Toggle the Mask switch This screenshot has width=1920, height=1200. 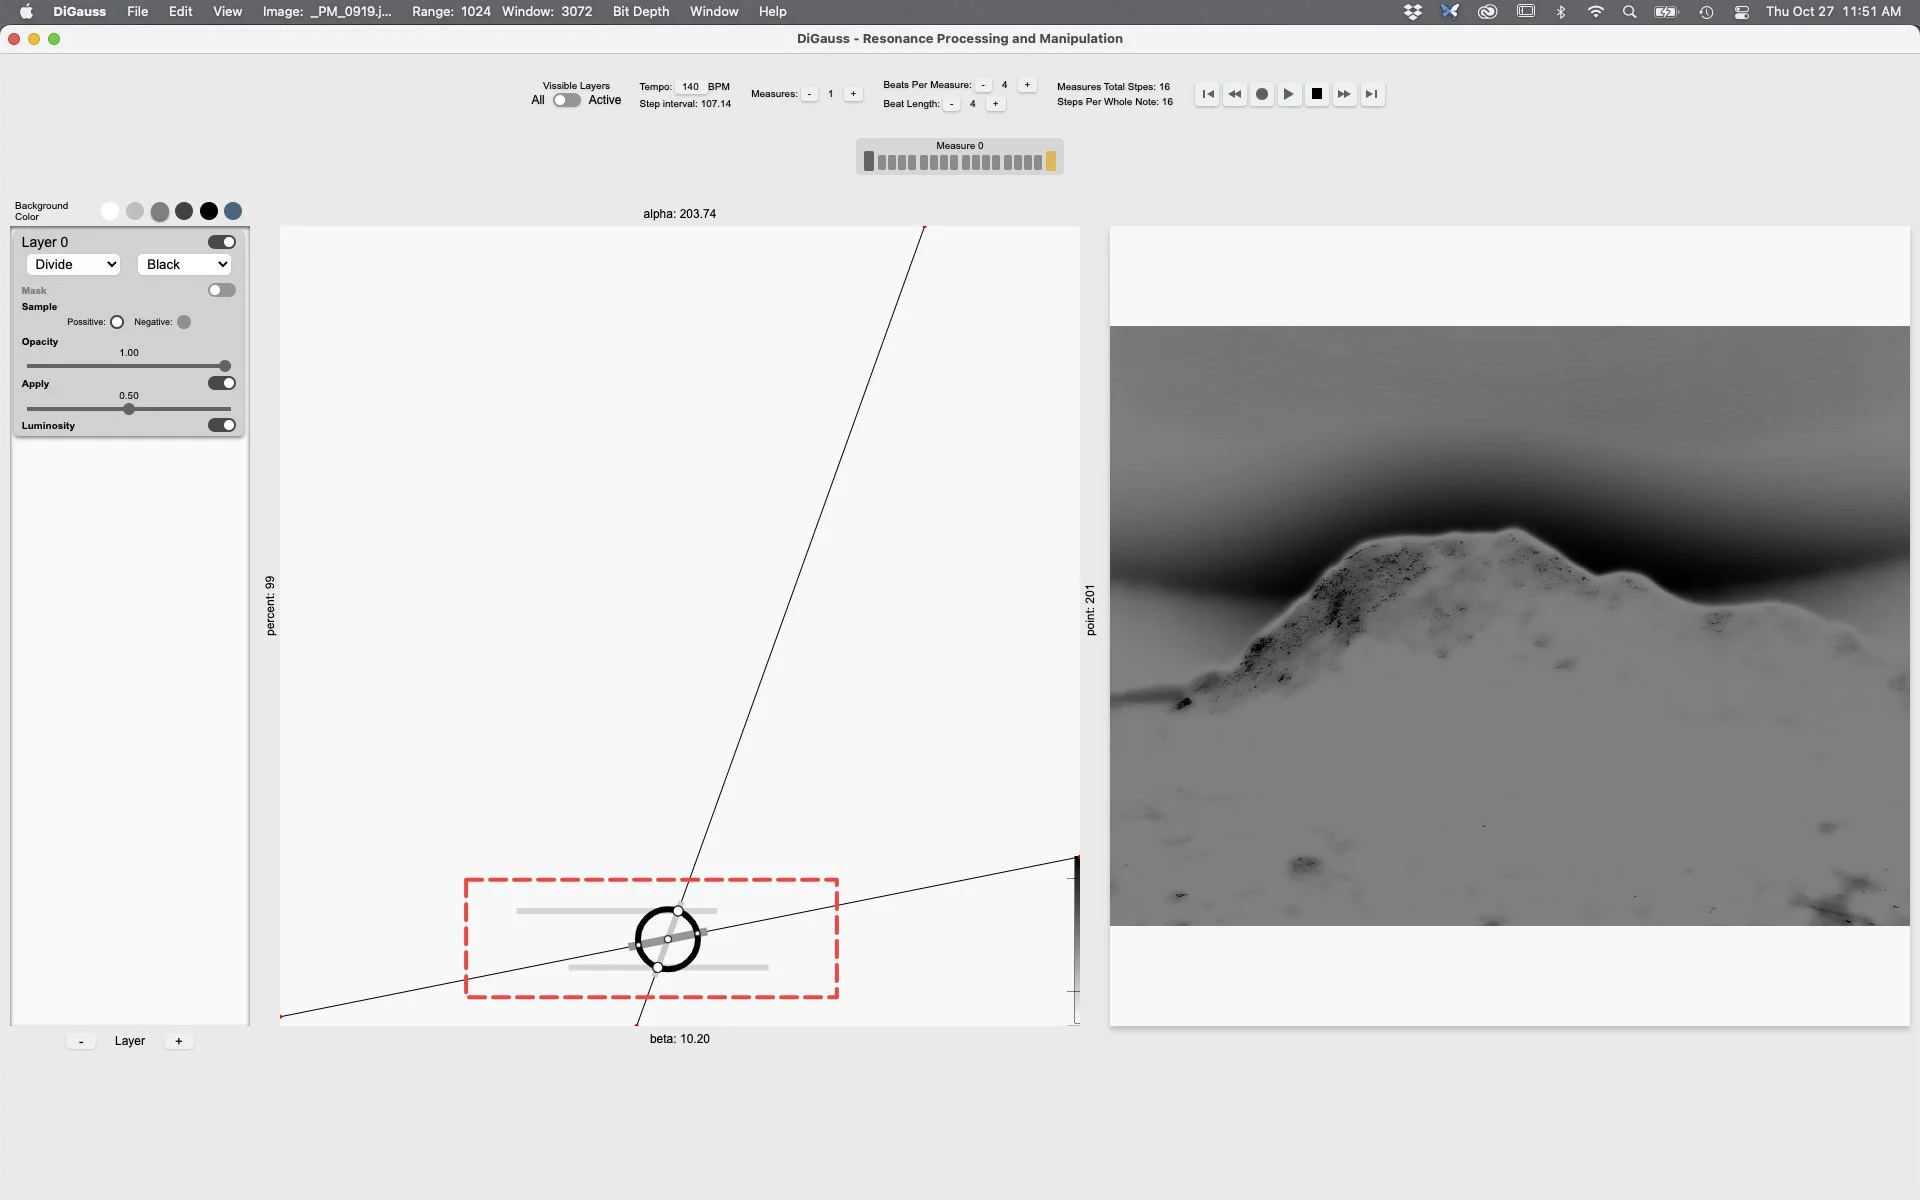click(x=221, y=290)
